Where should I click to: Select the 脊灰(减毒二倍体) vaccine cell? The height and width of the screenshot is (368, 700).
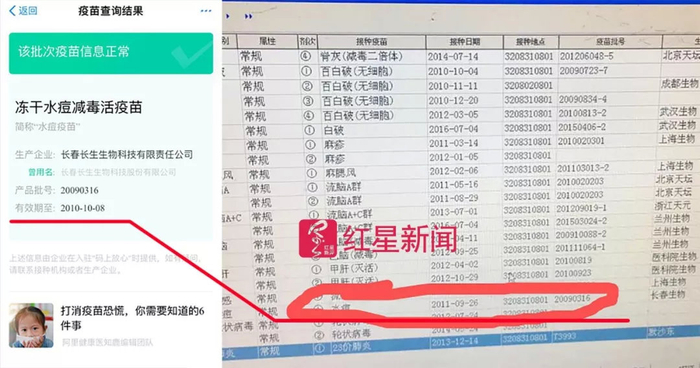point(361,56)
